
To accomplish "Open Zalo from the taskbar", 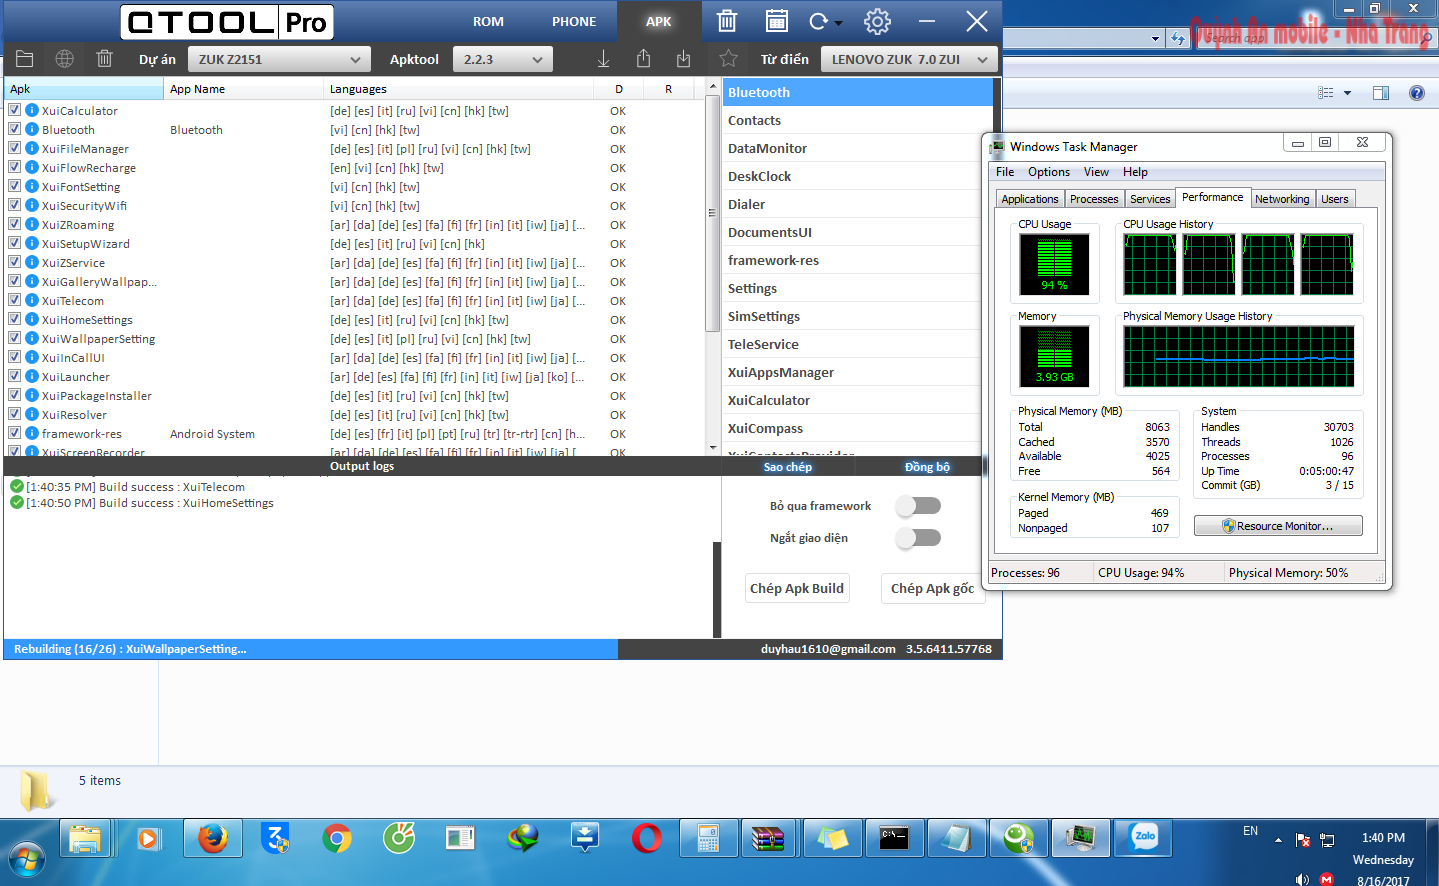I will pos(1144,838).
